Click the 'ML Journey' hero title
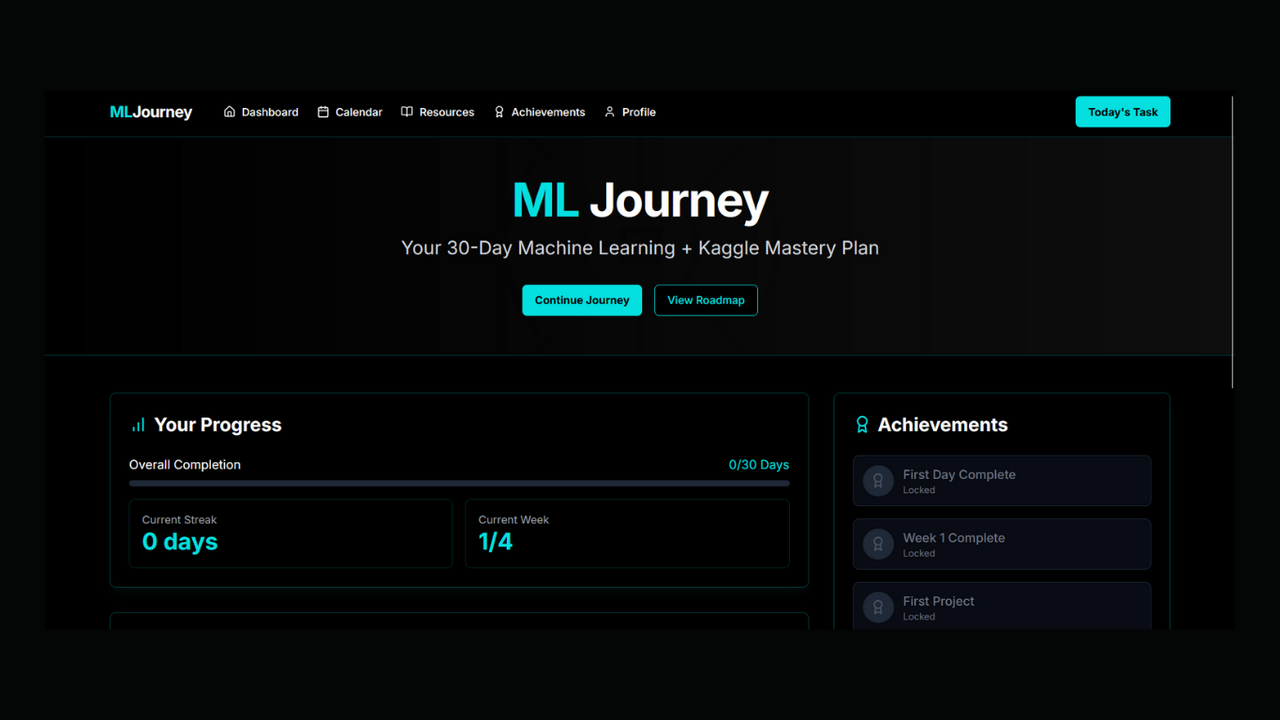 pos(640,200)
